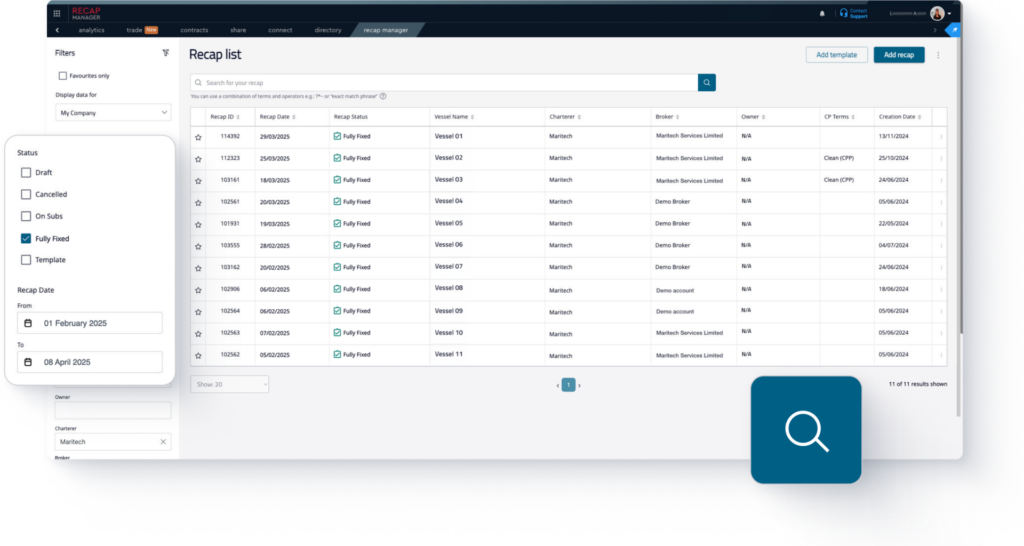The height and width of the screenshot is (546, 1024).
Task: Open row actions for Vessel 01
Action: [941, 137]
